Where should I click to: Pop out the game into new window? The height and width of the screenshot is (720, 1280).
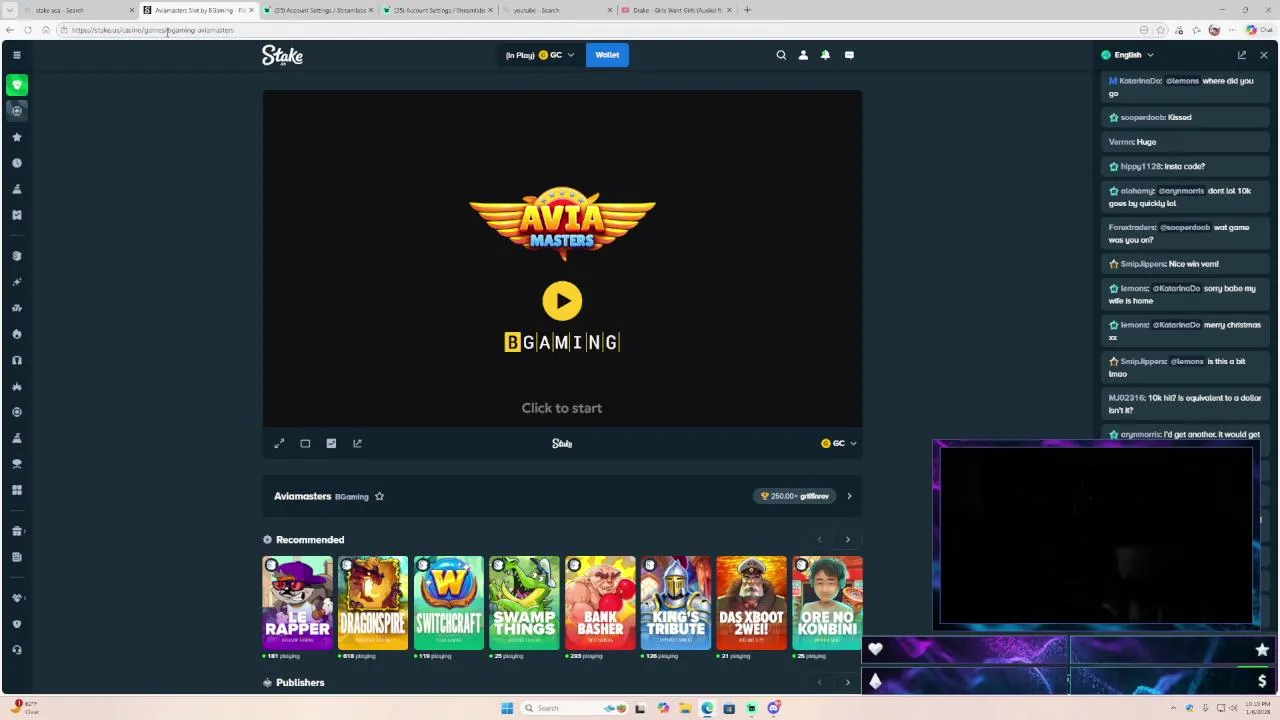pyautogui.click(x=357, y=443)
